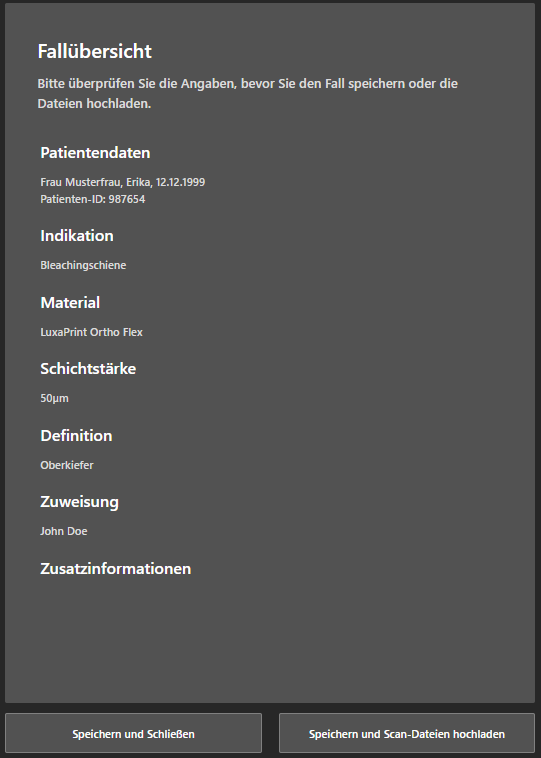Click the Patientendaten section heading
541x758 pixels.
tap(95, 153)
